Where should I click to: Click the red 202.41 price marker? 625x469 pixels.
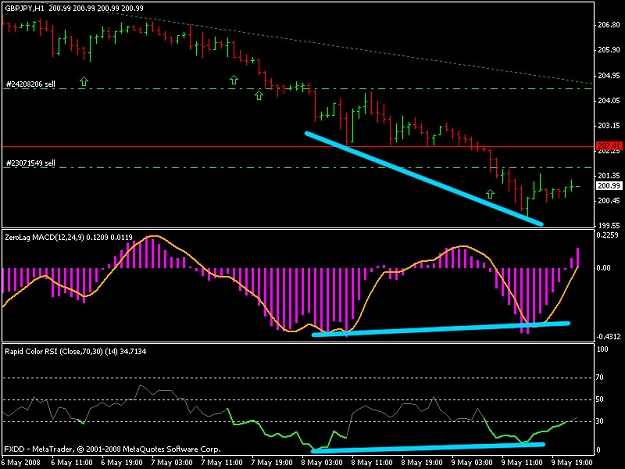click(609, 146)
